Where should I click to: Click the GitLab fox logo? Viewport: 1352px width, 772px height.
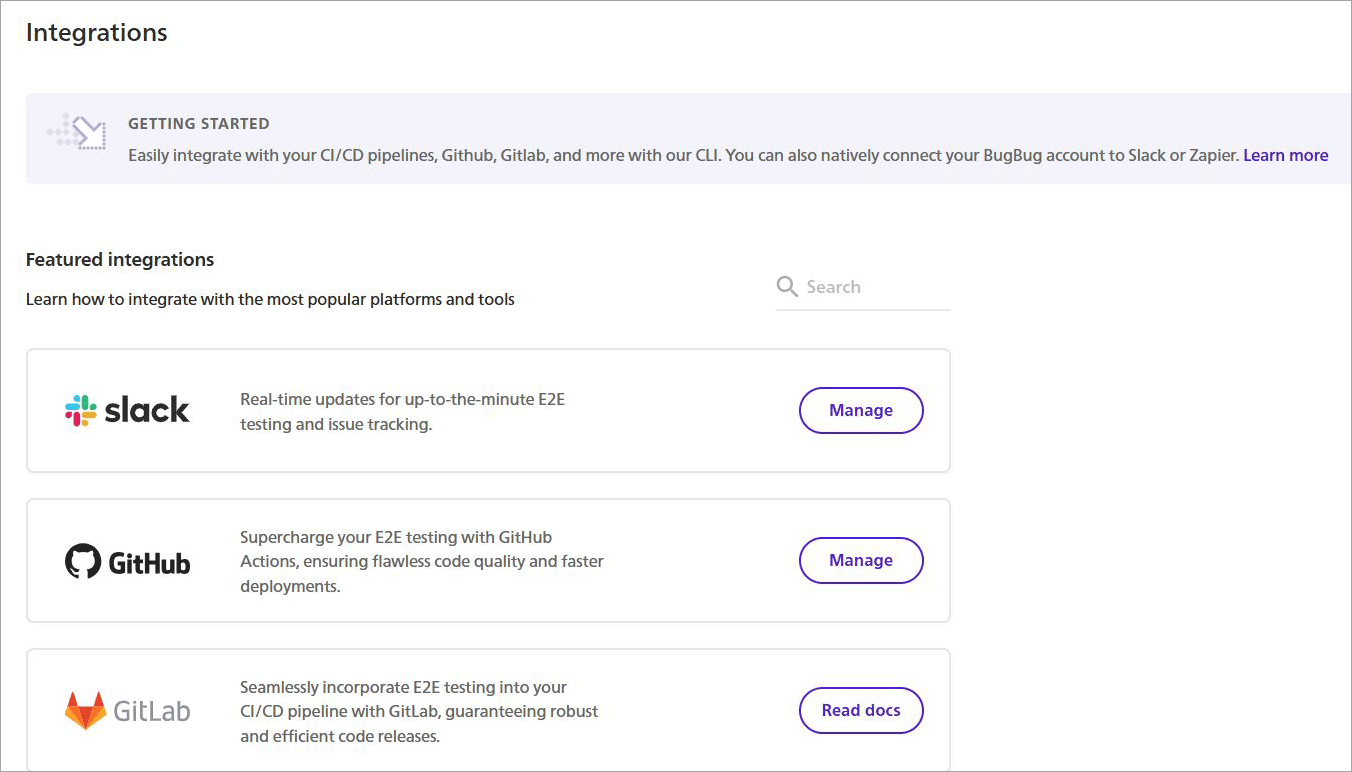[84, 711]
